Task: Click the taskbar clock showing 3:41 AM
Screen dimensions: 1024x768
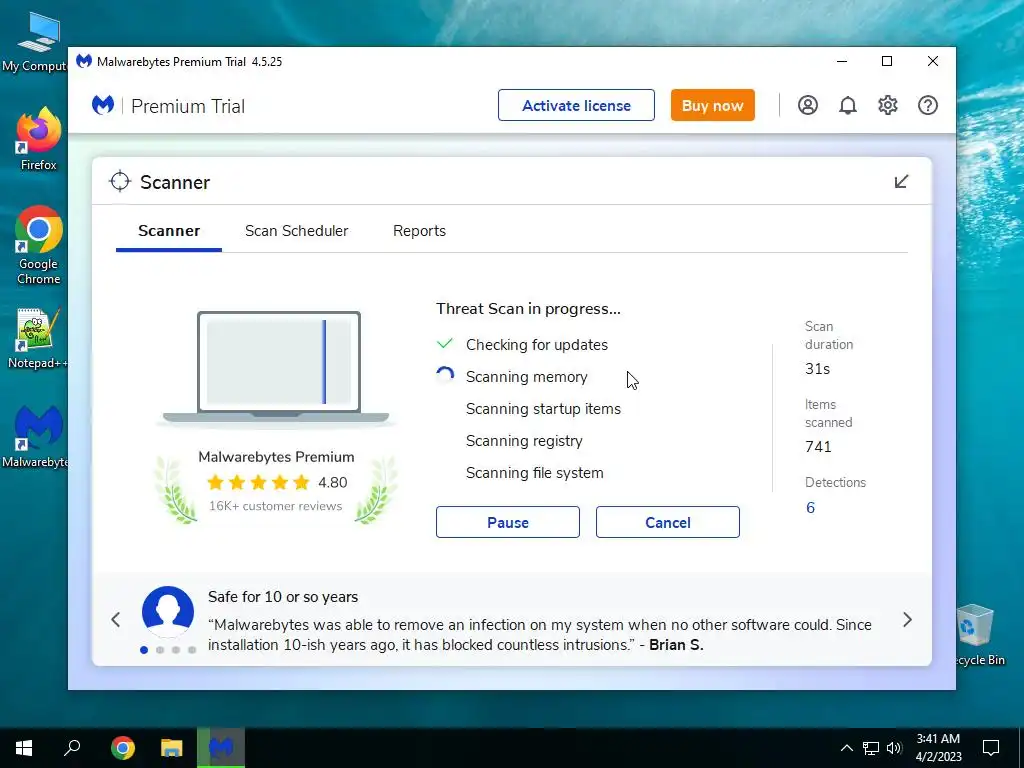Action: pyautogui.click(x=938, y=748)
